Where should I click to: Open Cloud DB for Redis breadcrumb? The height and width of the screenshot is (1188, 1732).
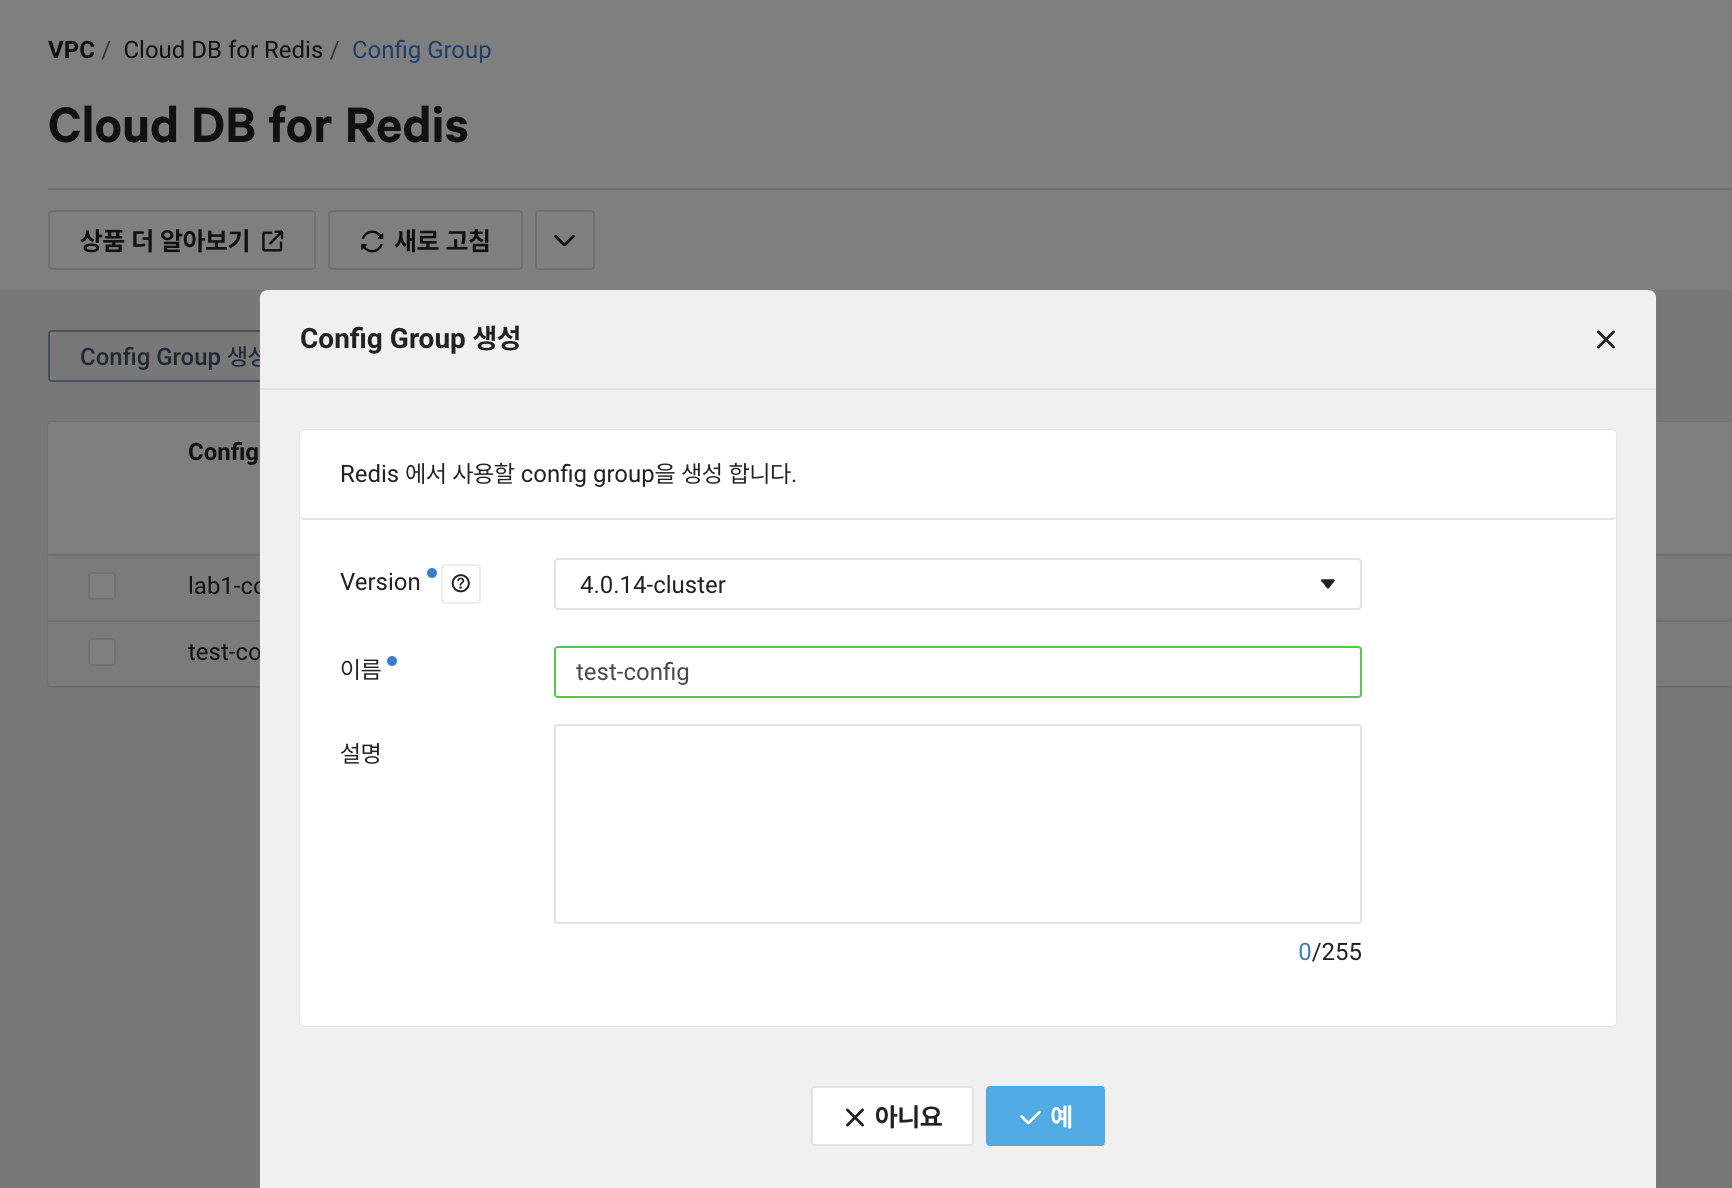tap(223, 50)
